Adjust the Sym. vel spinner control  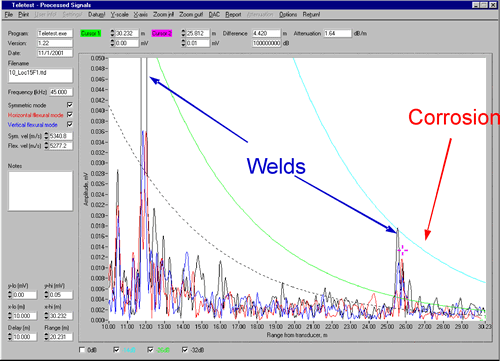pos(47,136)
